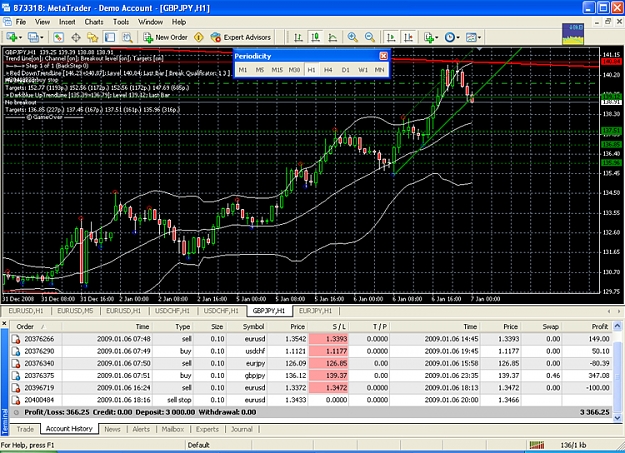
Task: Select the M1 timeframe
Action: coord(242,70)
